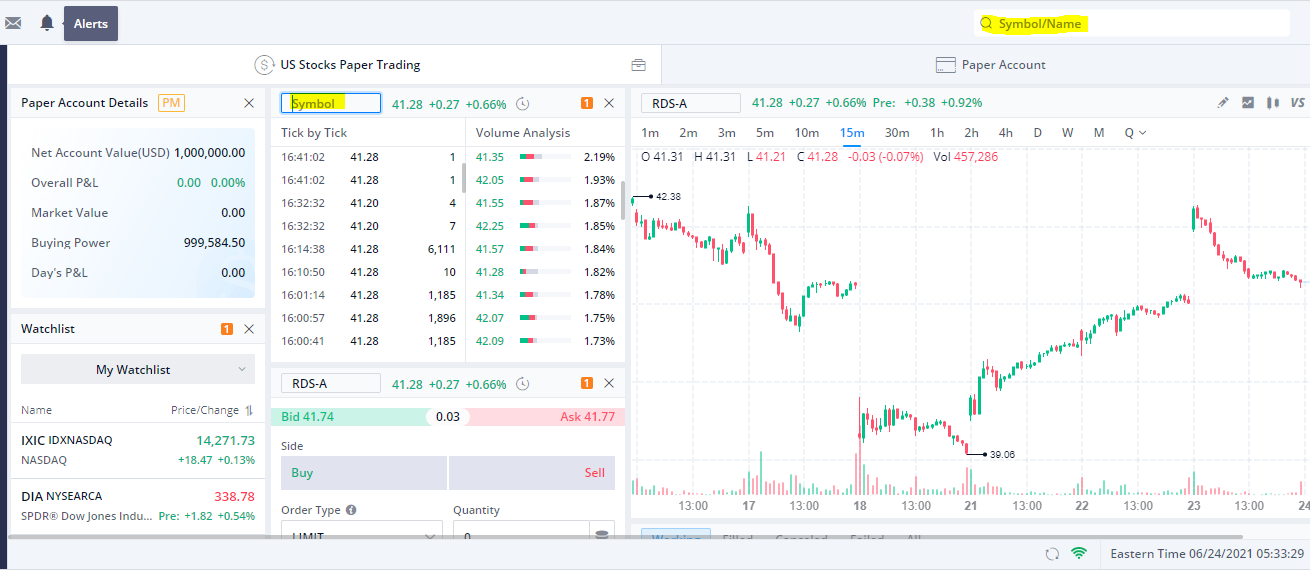
Task: Sort watchlist by Price/Change arrows
Action: (x=249, y=410)
